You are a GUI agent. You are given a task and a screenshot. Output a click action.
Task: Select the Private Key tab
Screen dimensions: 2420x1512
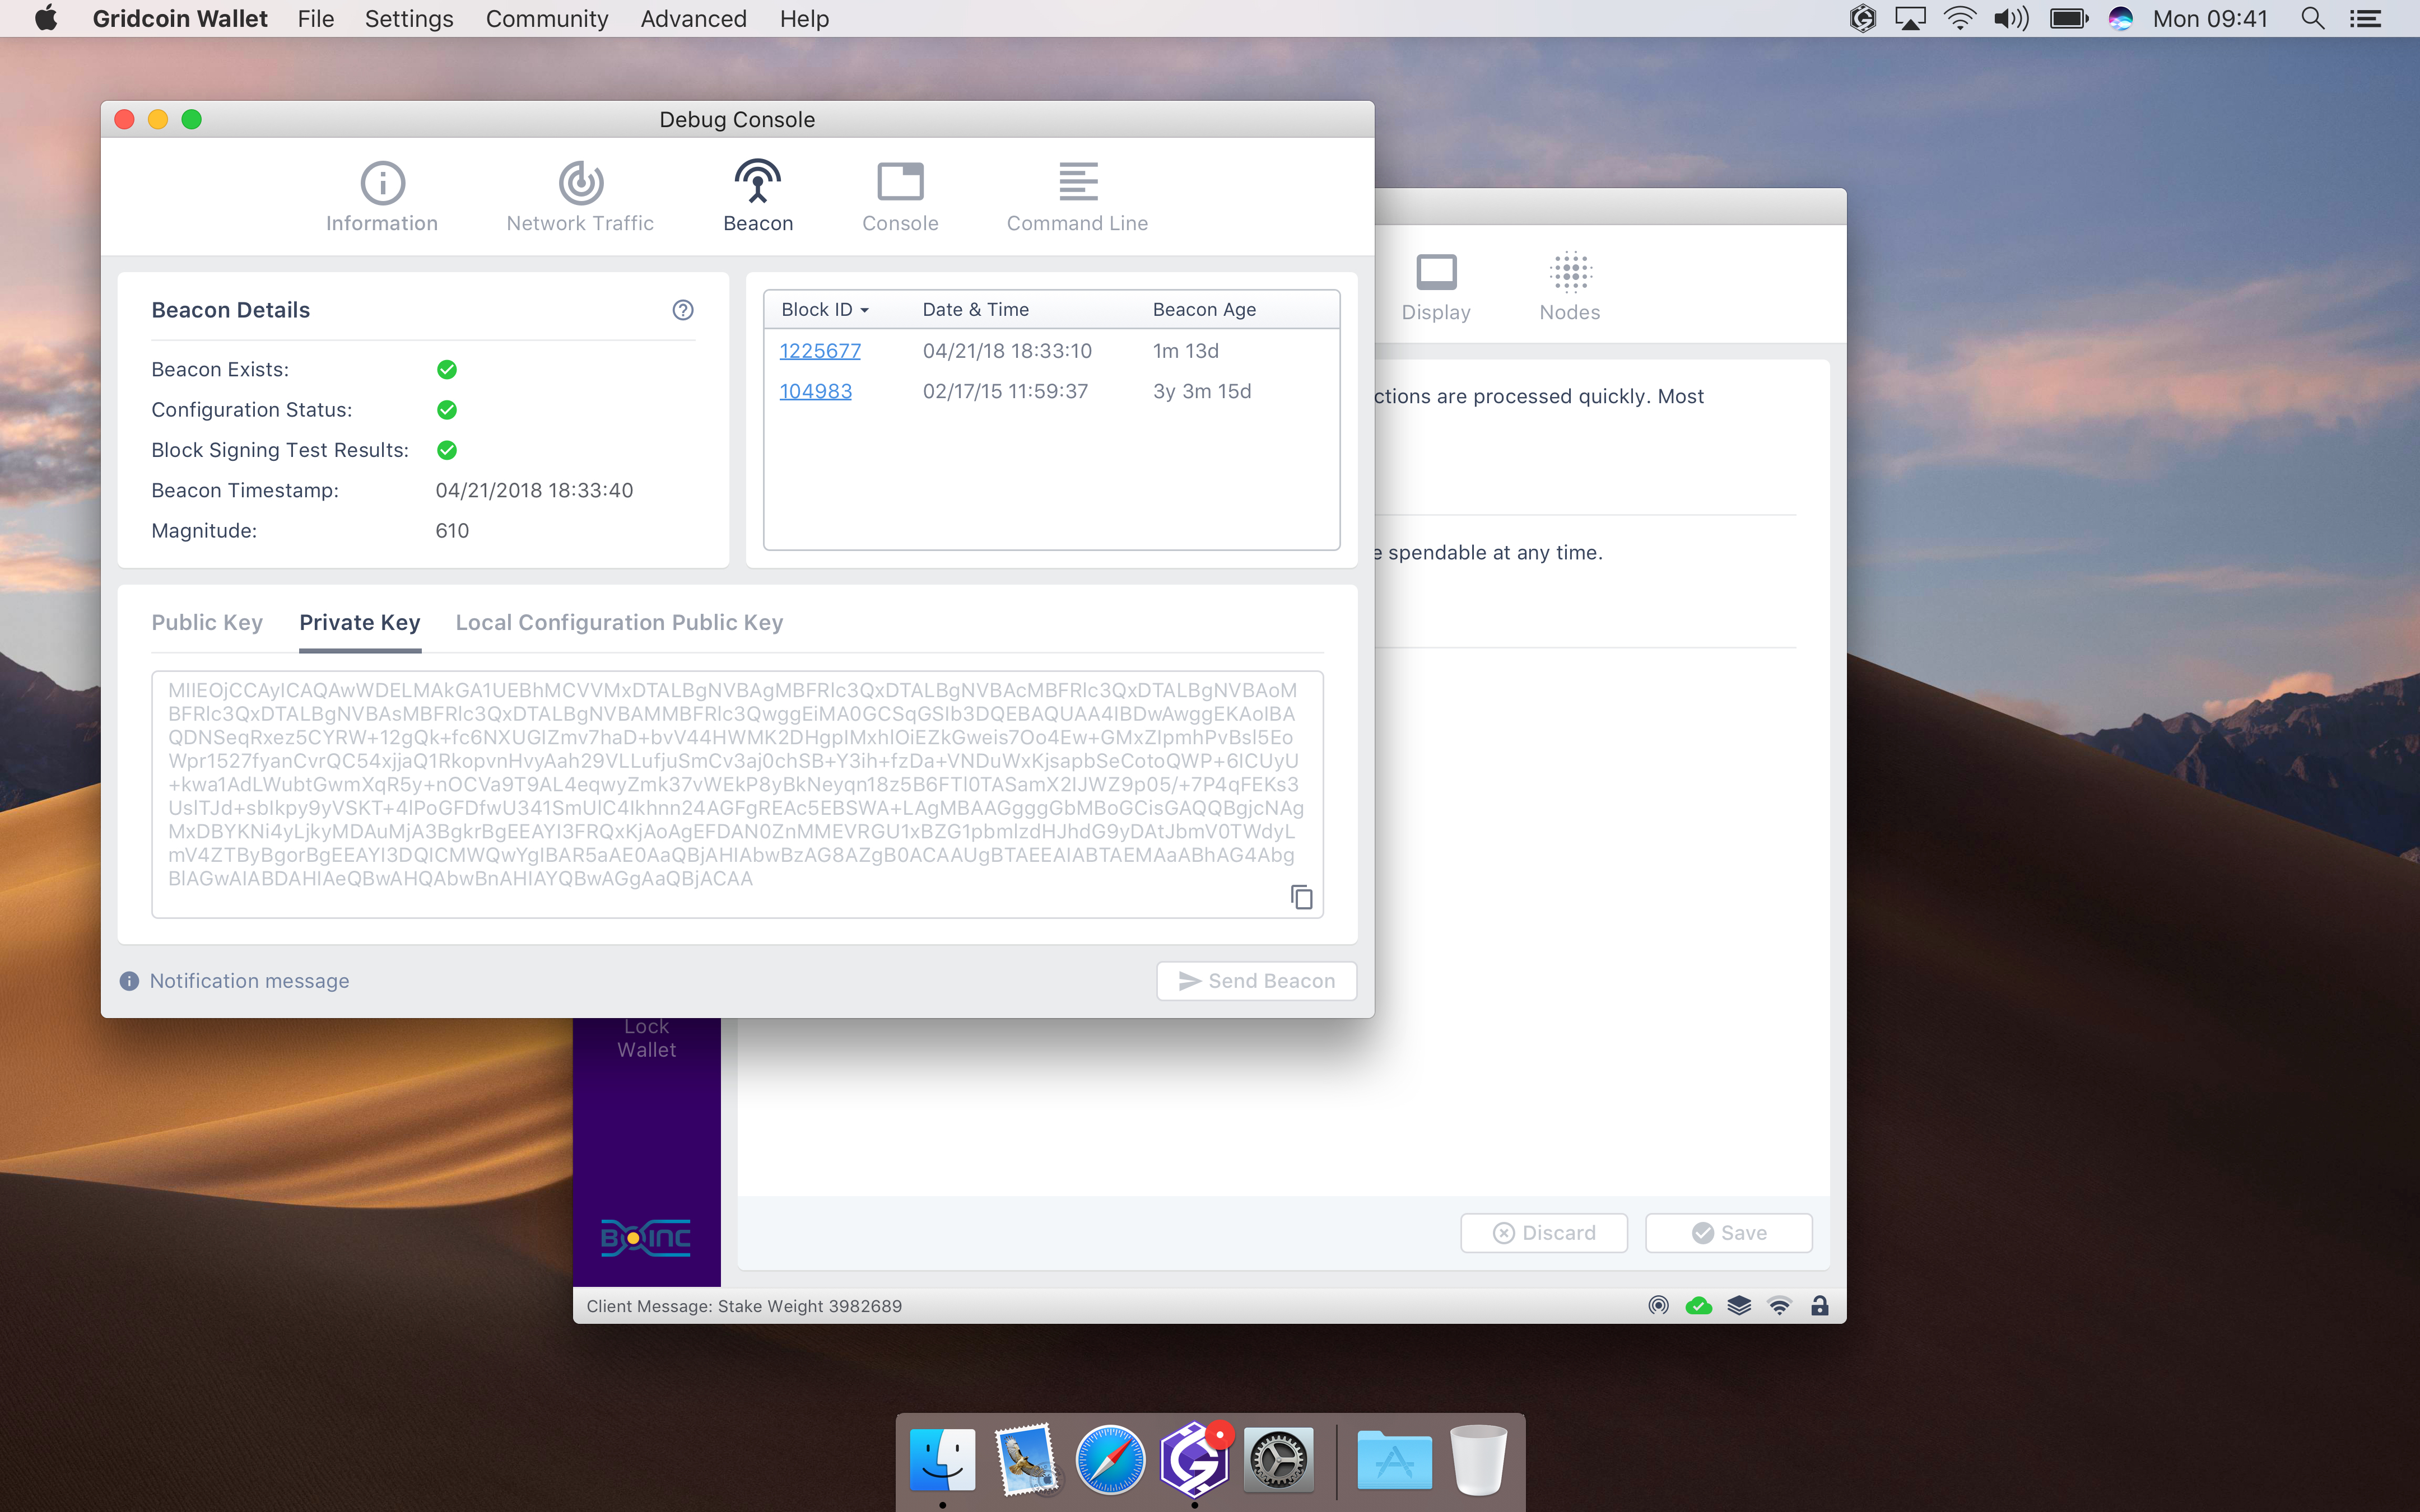tap(360, 623)
